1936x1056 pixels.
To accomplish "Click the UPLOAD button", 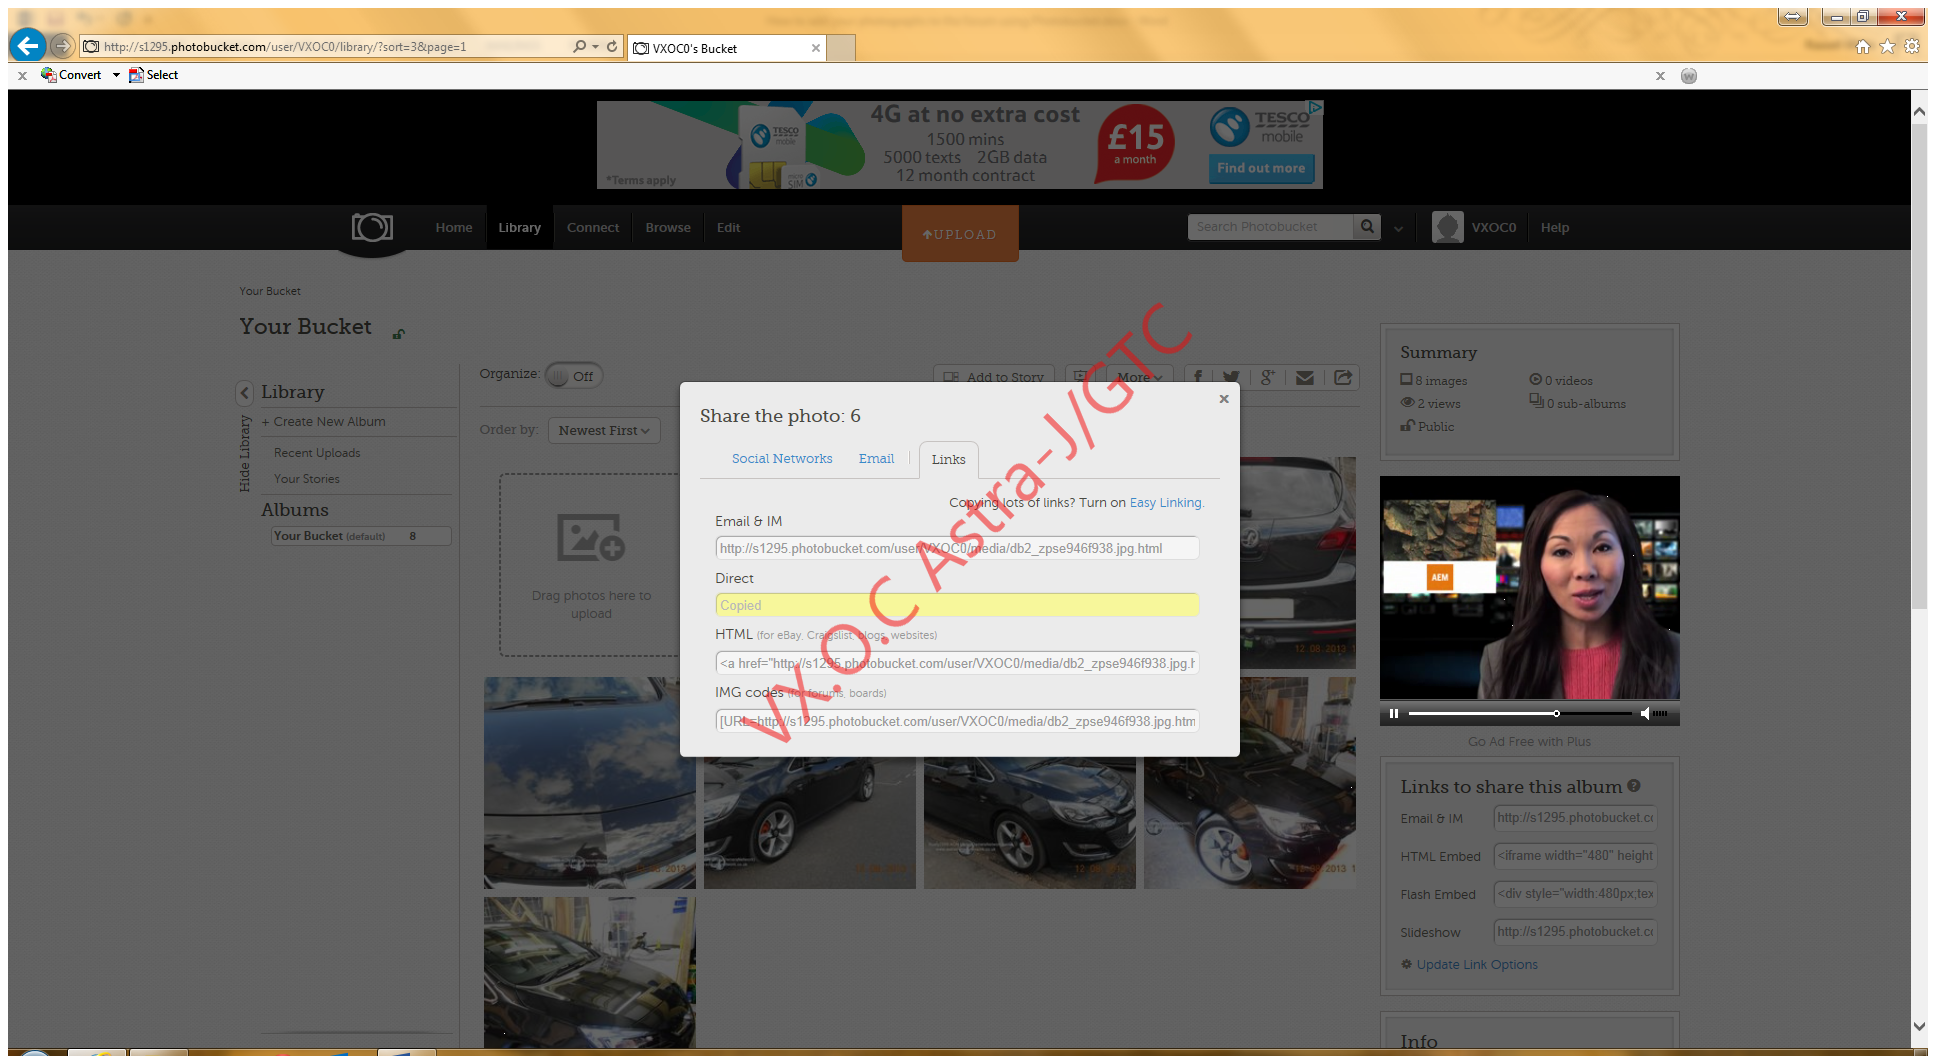I will point(959,233).
